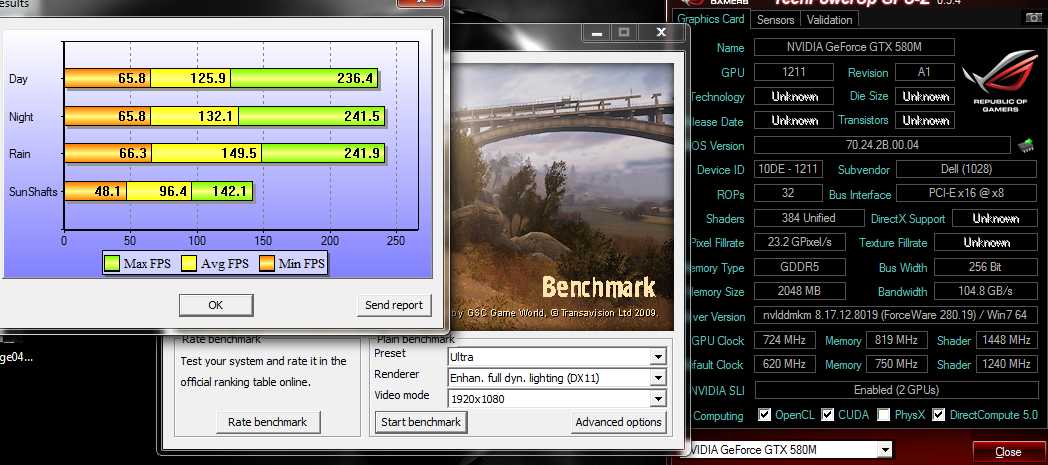Click the Rain avg FPS value 149.5
Image resolution: width=1048 pixels, height=465 pixels.
coord(239,154)
